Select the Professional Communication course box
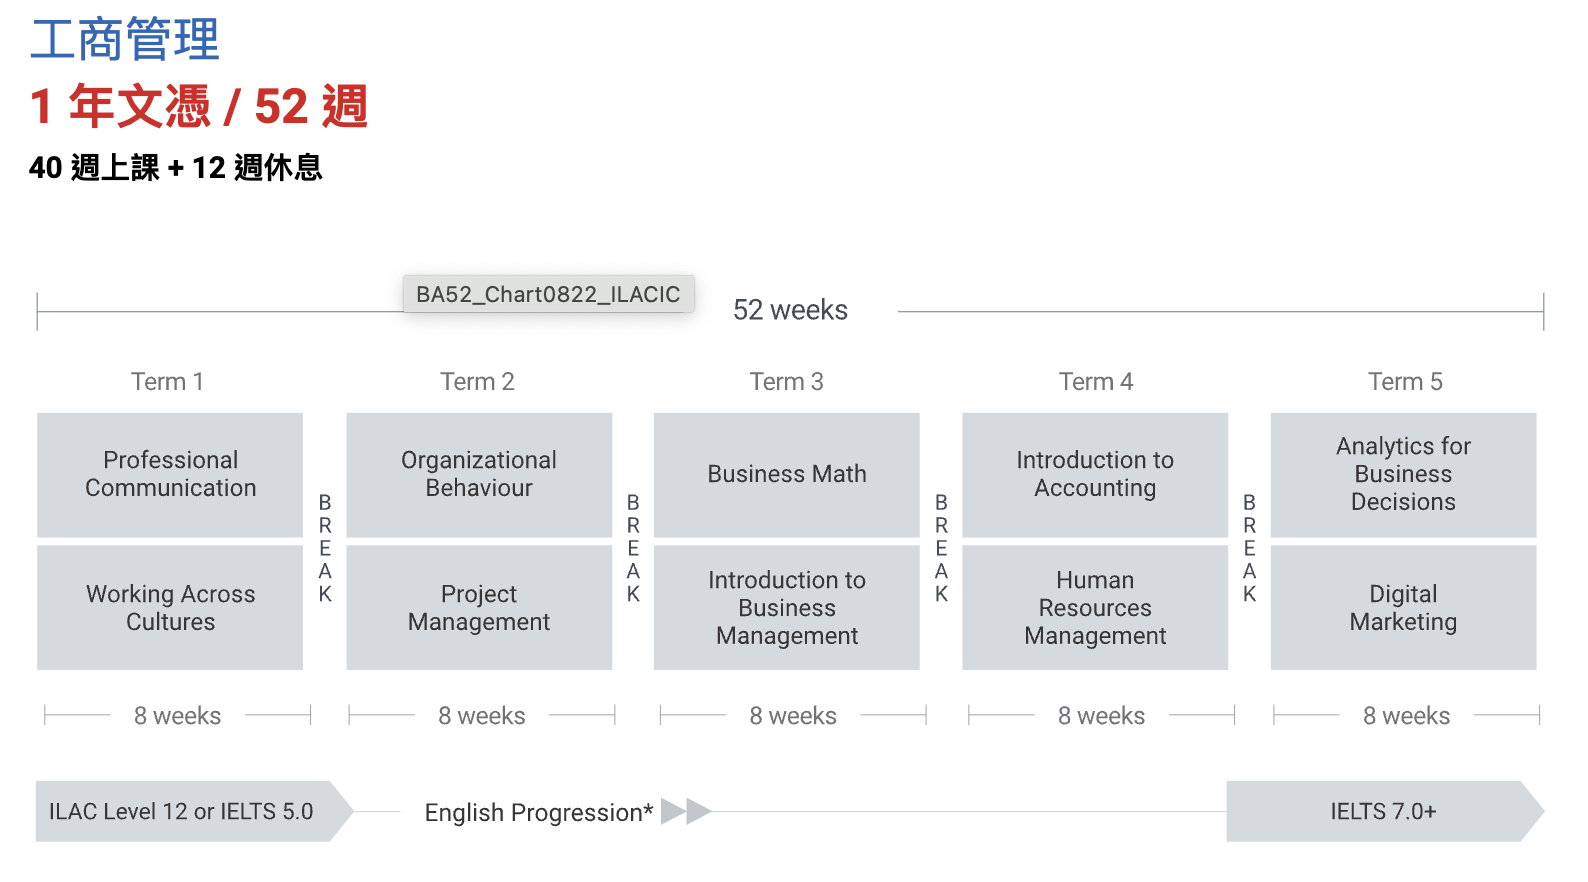 tap(170, 475)
